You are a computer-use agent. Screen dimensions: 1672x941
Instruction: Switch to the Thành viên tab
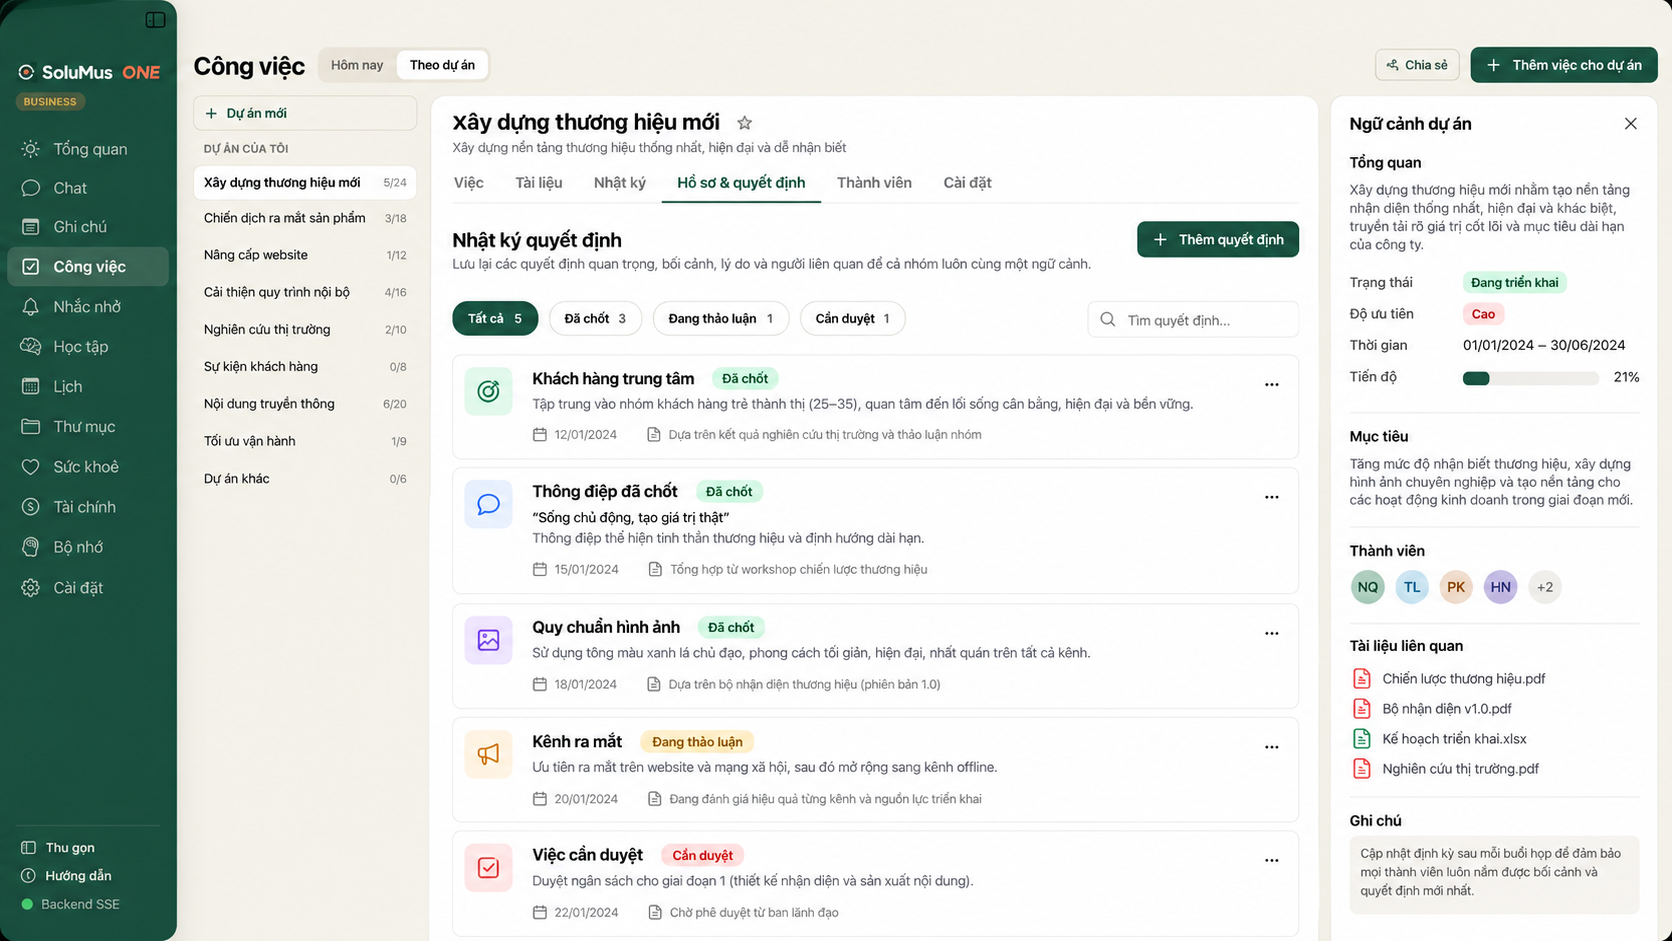pyautogui.click(x=874, y=182)
